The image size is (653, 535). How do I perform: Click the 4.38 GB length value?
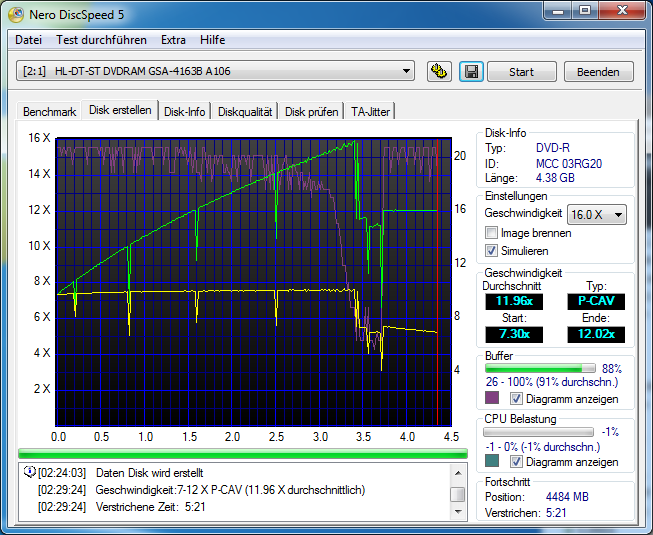pos(555,178)
